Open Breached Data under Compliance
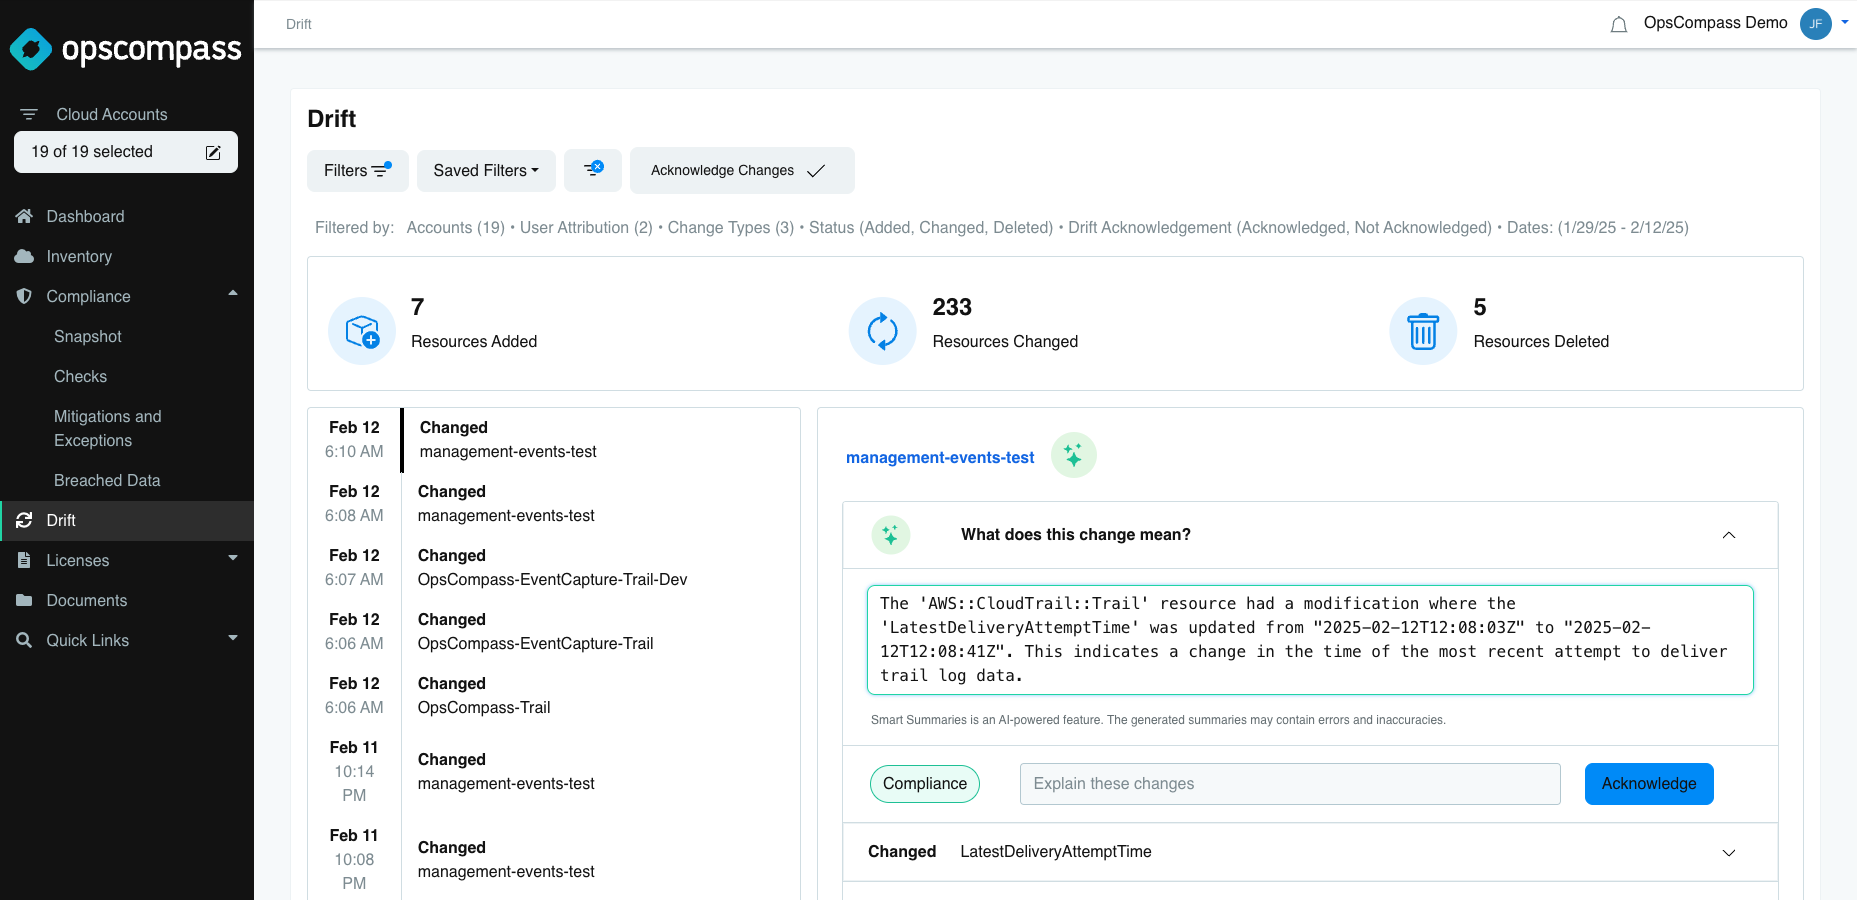 (x=107, y=481)
